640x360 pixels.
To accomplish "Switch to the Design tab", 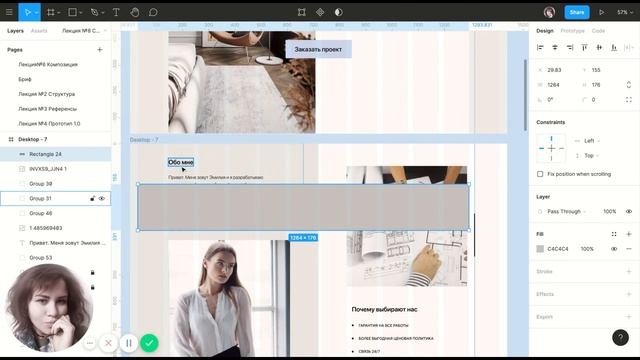I will coord(545,31).
